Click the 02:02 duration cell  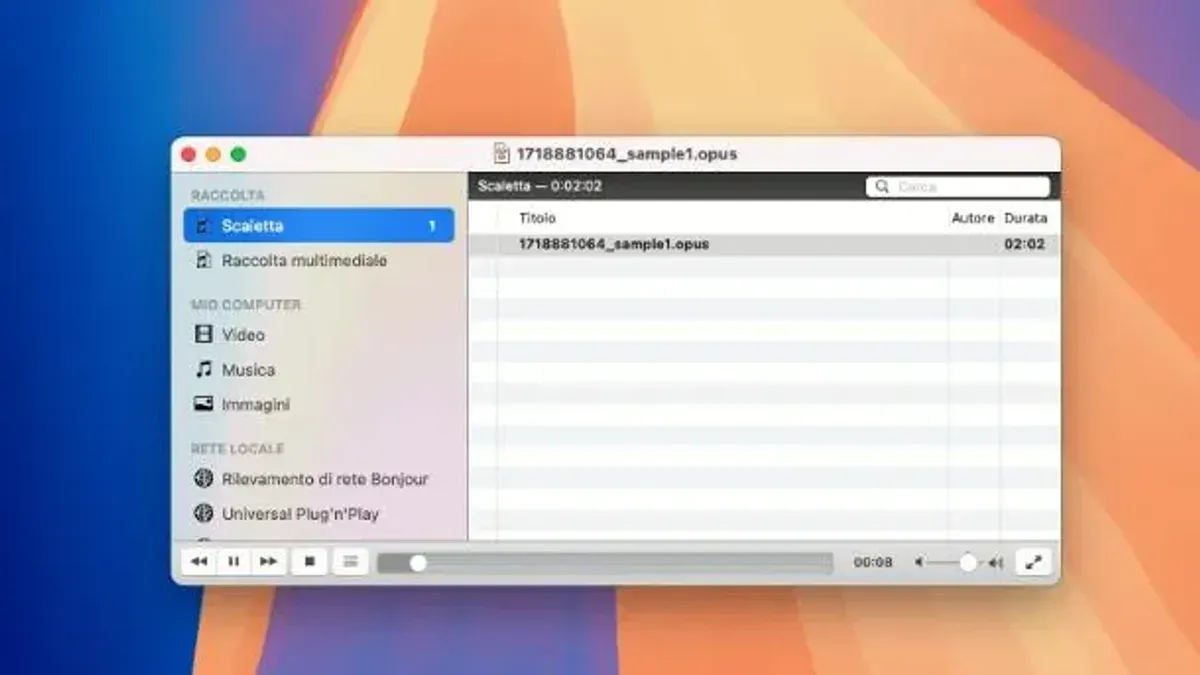1025,244
